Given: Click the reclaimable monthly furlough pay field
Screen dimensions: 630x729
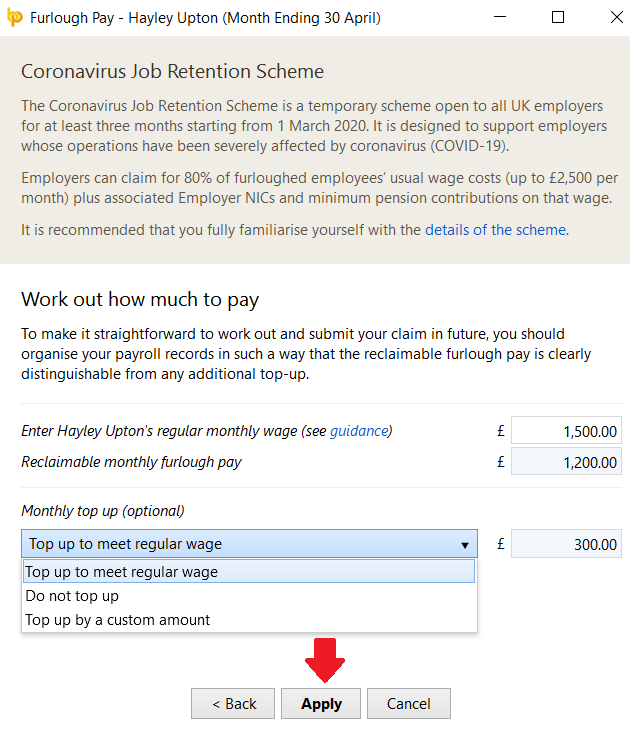Looking at the screenshot, I should pos(566,462).
